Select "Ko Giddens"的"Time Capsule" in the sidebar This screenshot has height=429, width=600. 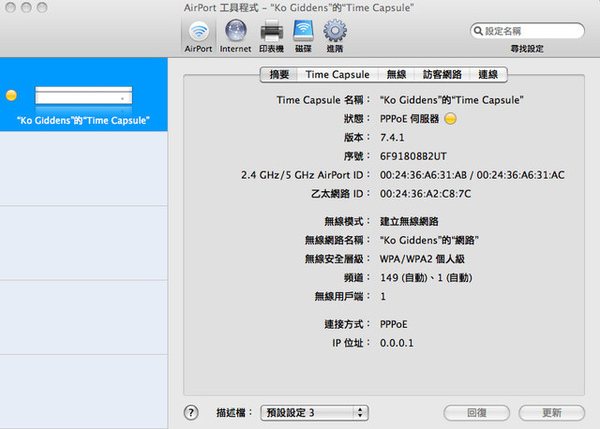(x=83, y=95)
